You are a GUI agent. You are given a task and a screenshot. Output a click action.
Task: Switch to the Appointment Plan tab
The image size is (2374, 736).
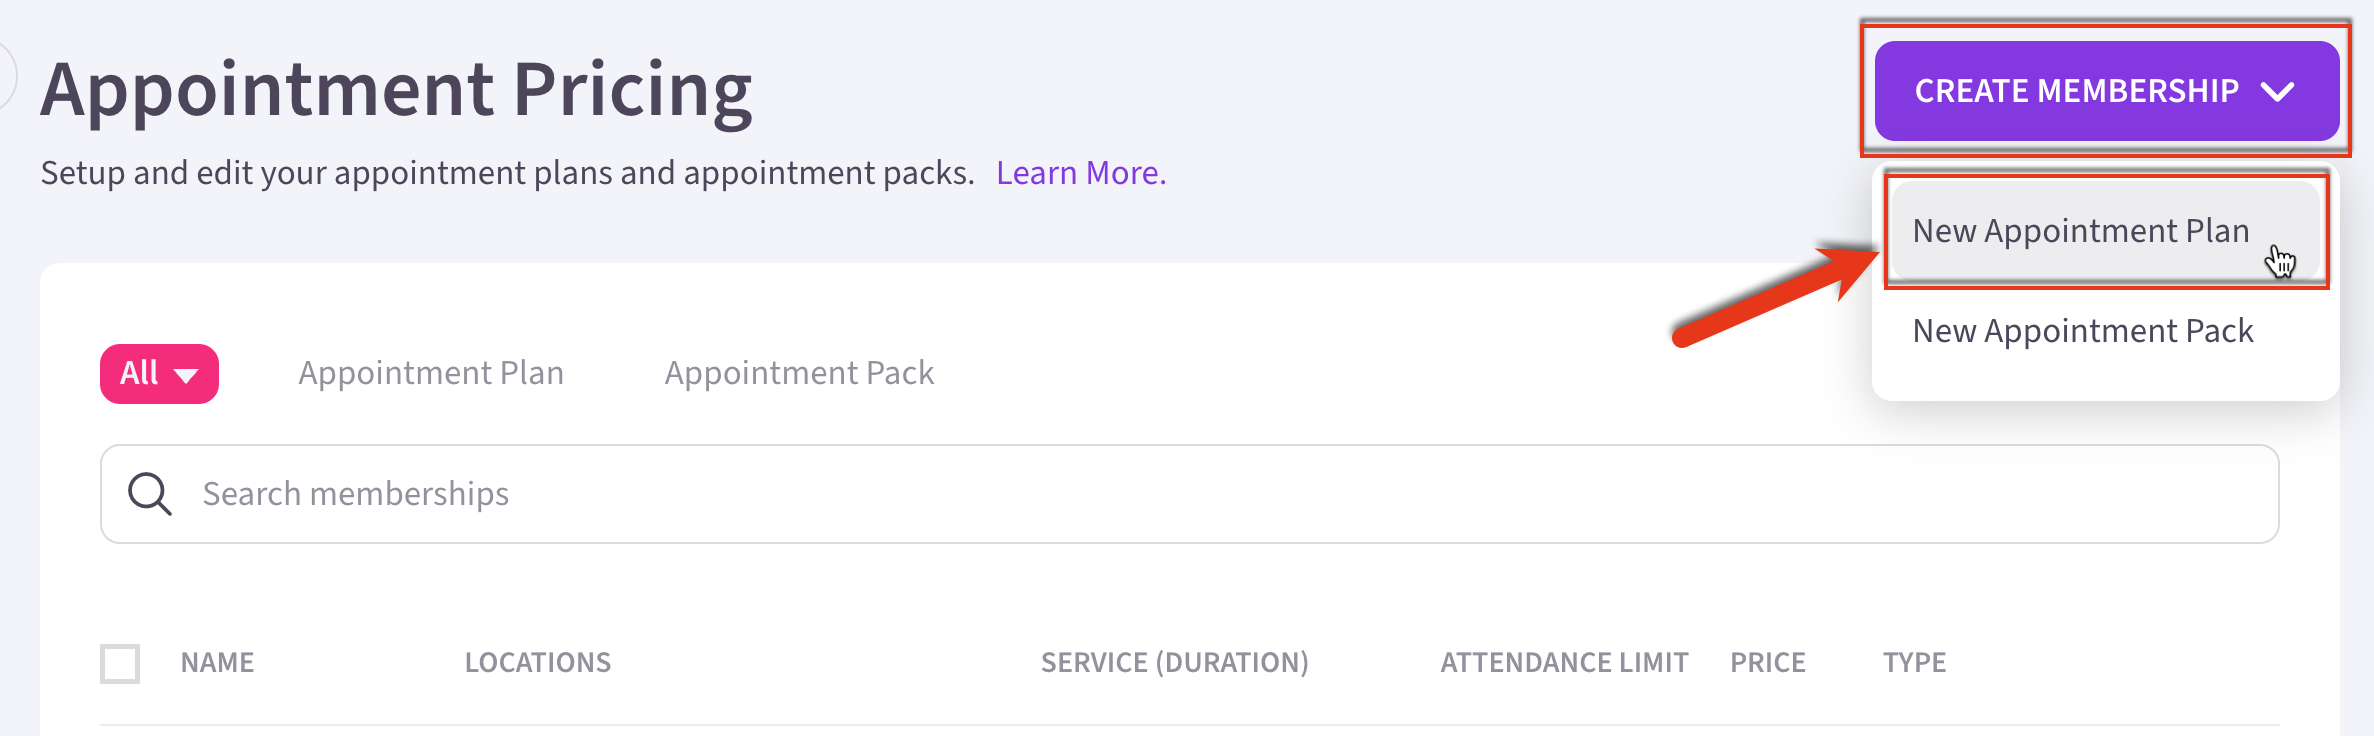coord(431,373)
